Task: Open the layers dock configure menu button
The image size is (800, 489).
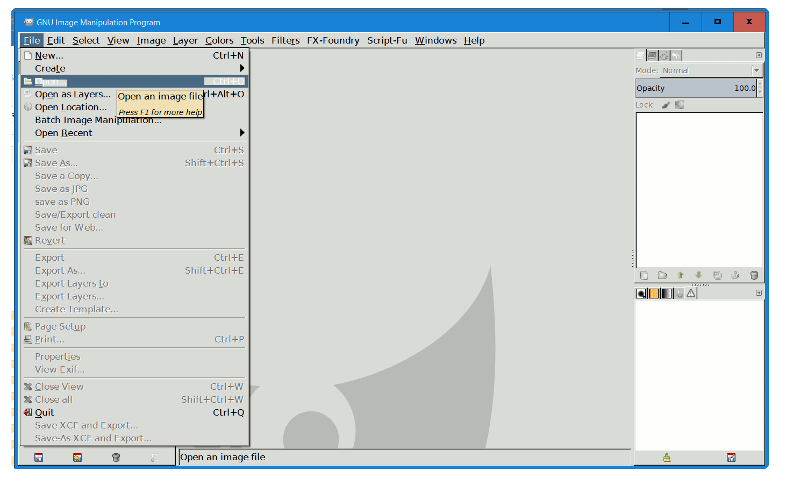Action: click(x=759, y=55)
